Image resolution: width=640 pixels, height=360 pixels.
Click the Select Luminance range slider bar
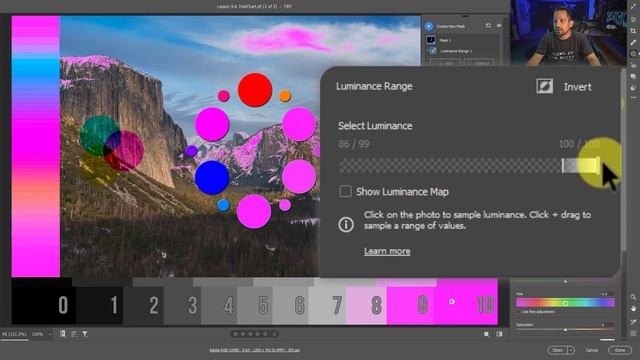469,165
